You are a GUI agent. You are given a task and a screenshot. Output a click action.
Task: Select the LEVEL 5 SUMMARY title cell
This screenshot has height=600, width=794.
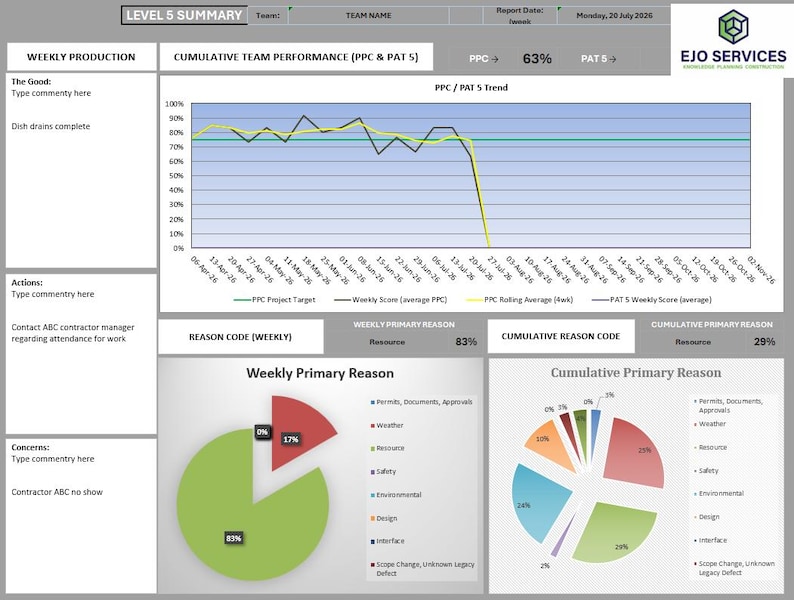point(184,15)
